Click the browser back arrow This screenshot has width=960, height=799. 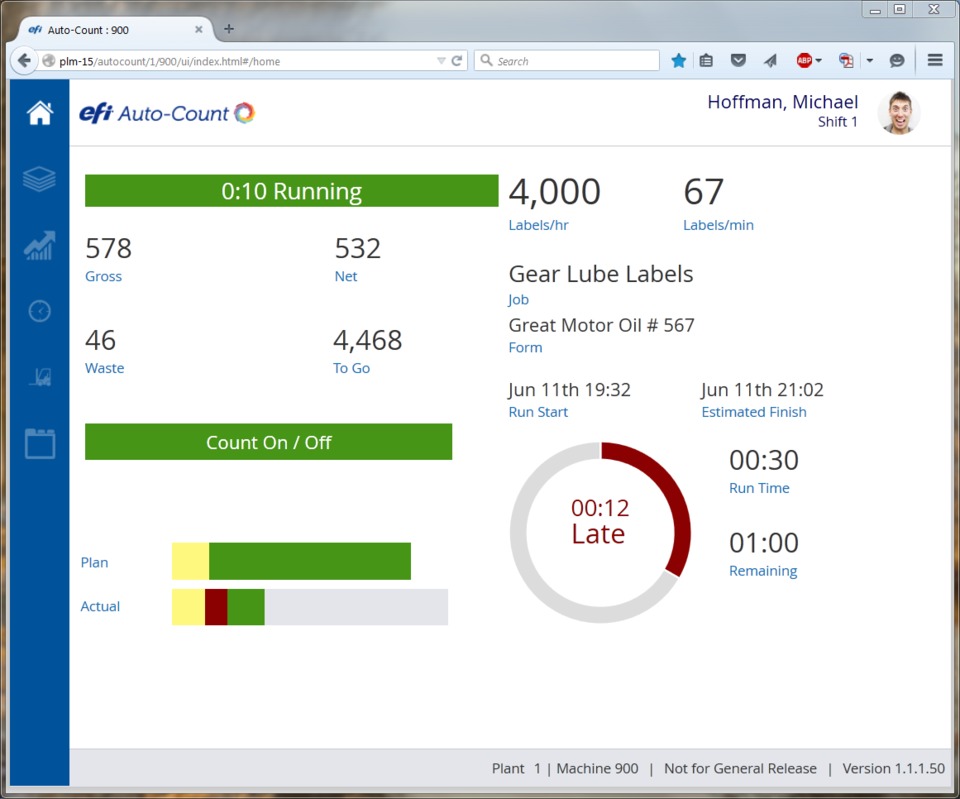(x=24, y=61)
